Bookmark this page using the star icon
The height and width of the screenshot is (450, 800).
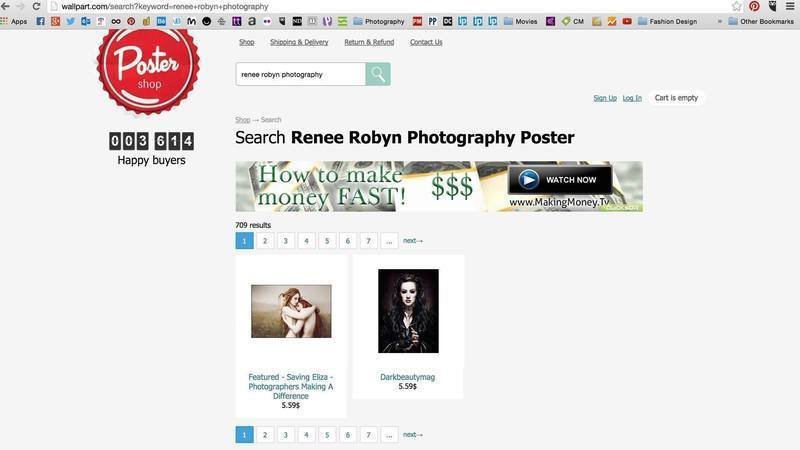click(737, 6)
